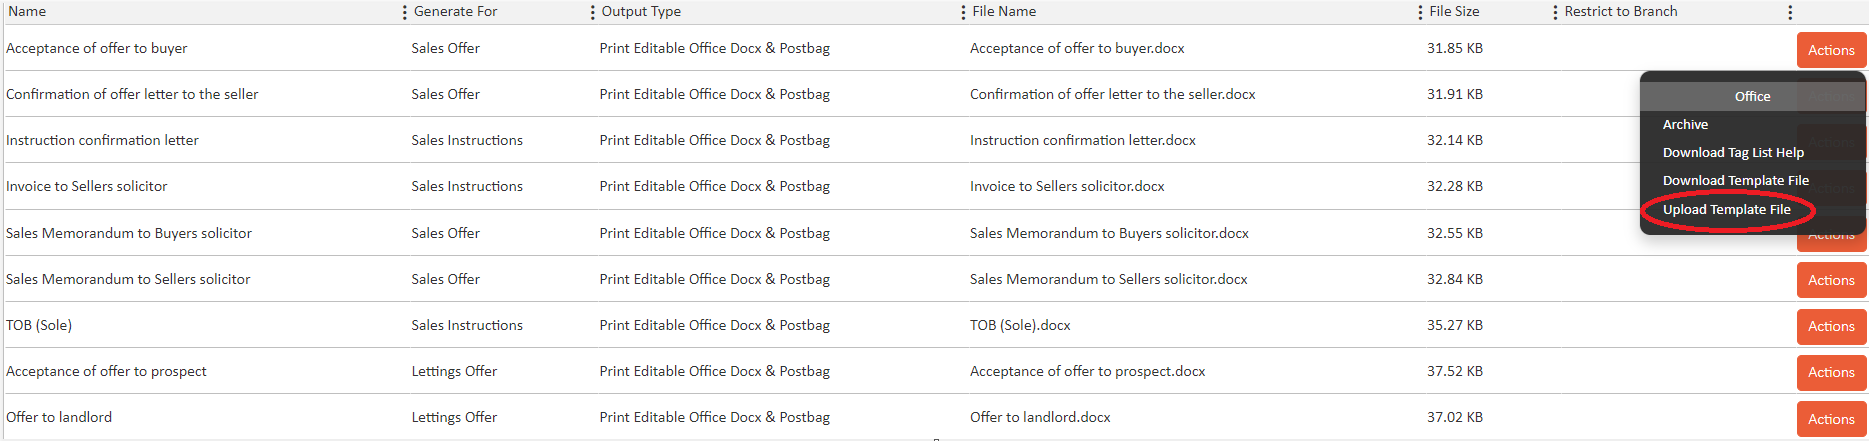Expand Actions for the TOB (Sole) template
This screenshot has width=1869, height=441.
click(x=1830, y=326)
